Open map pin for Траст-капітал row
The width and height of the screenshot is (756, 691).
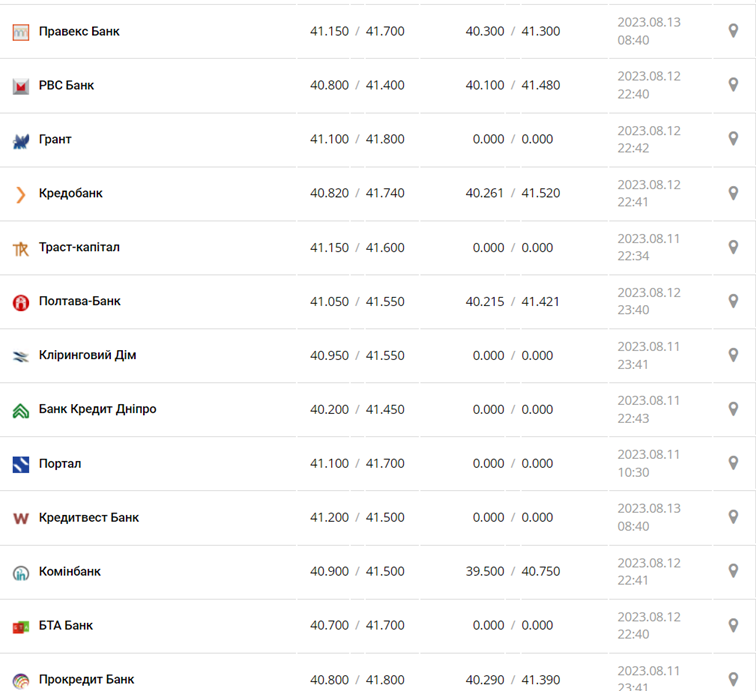click(x=733, y=247)
